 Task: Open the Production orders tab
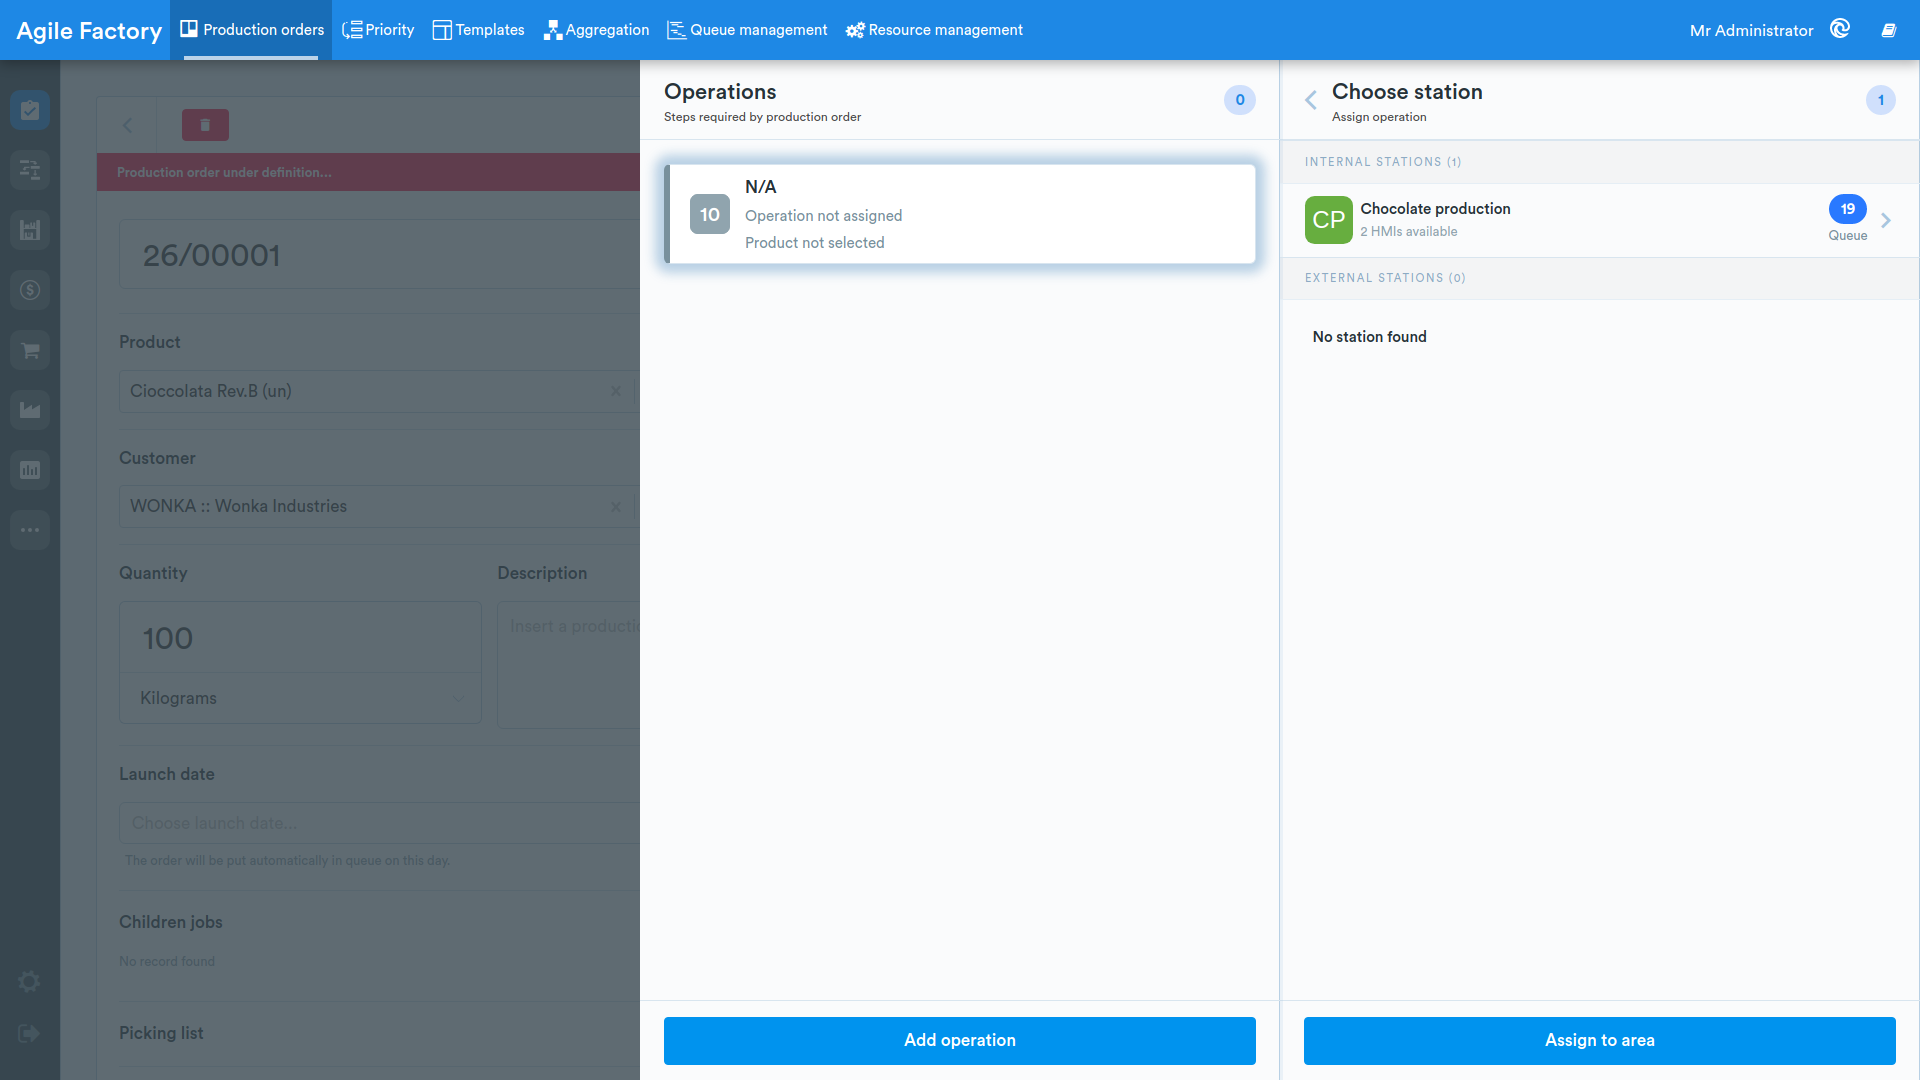251,30
